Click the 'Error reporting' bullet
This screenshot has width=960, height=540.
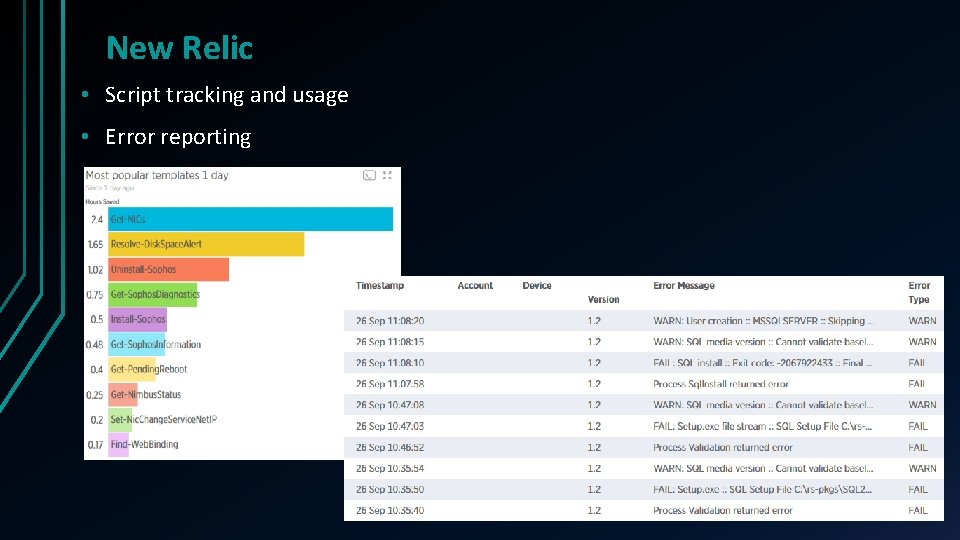[178, 137]
